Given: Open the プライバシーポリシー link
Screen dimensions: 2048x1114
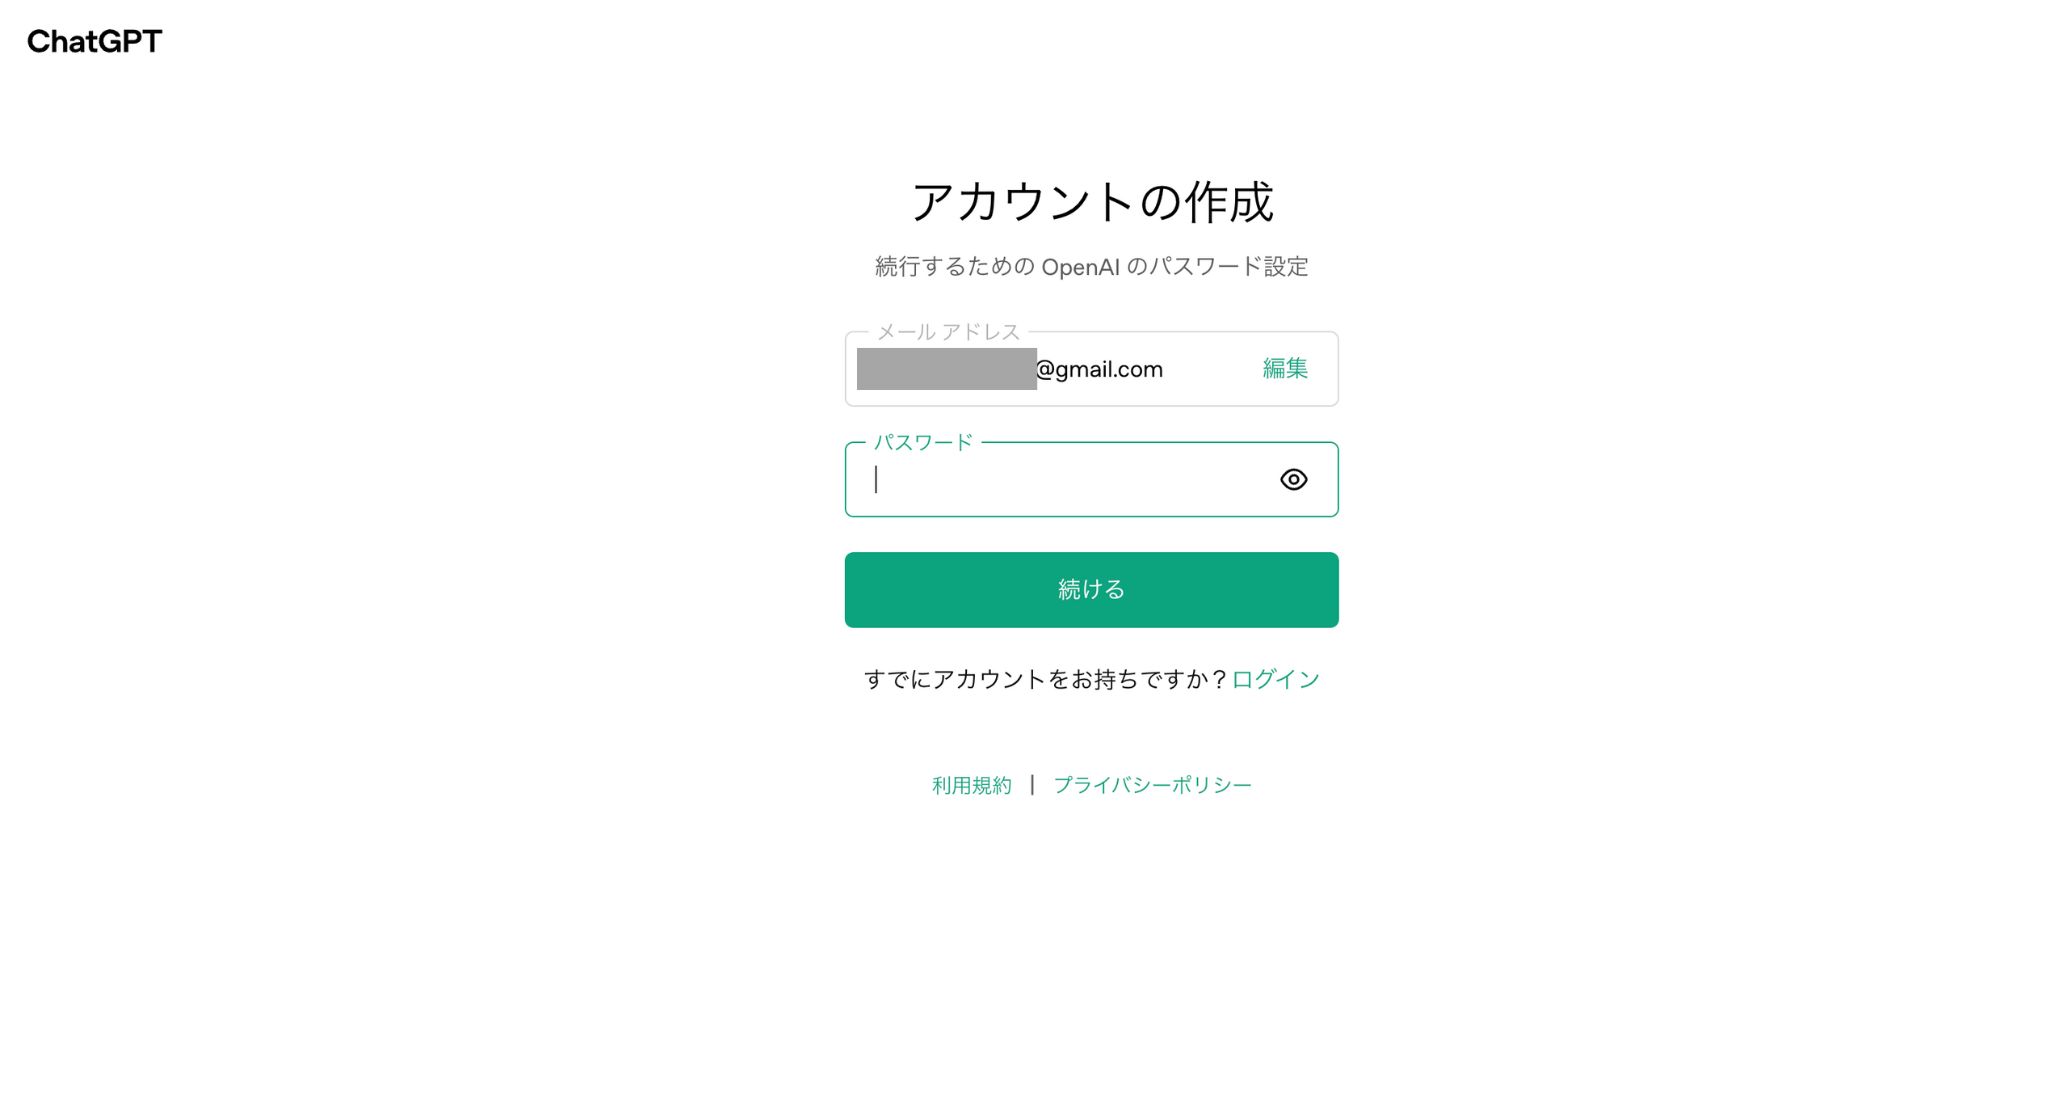Looking at the screenshot, I should pyautogui.click(x=1152, y=786).
